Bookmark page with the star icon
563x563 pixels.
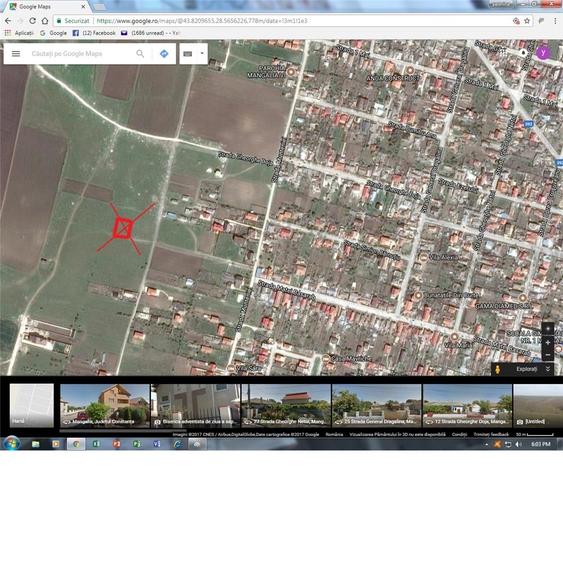tap(527, 21)
